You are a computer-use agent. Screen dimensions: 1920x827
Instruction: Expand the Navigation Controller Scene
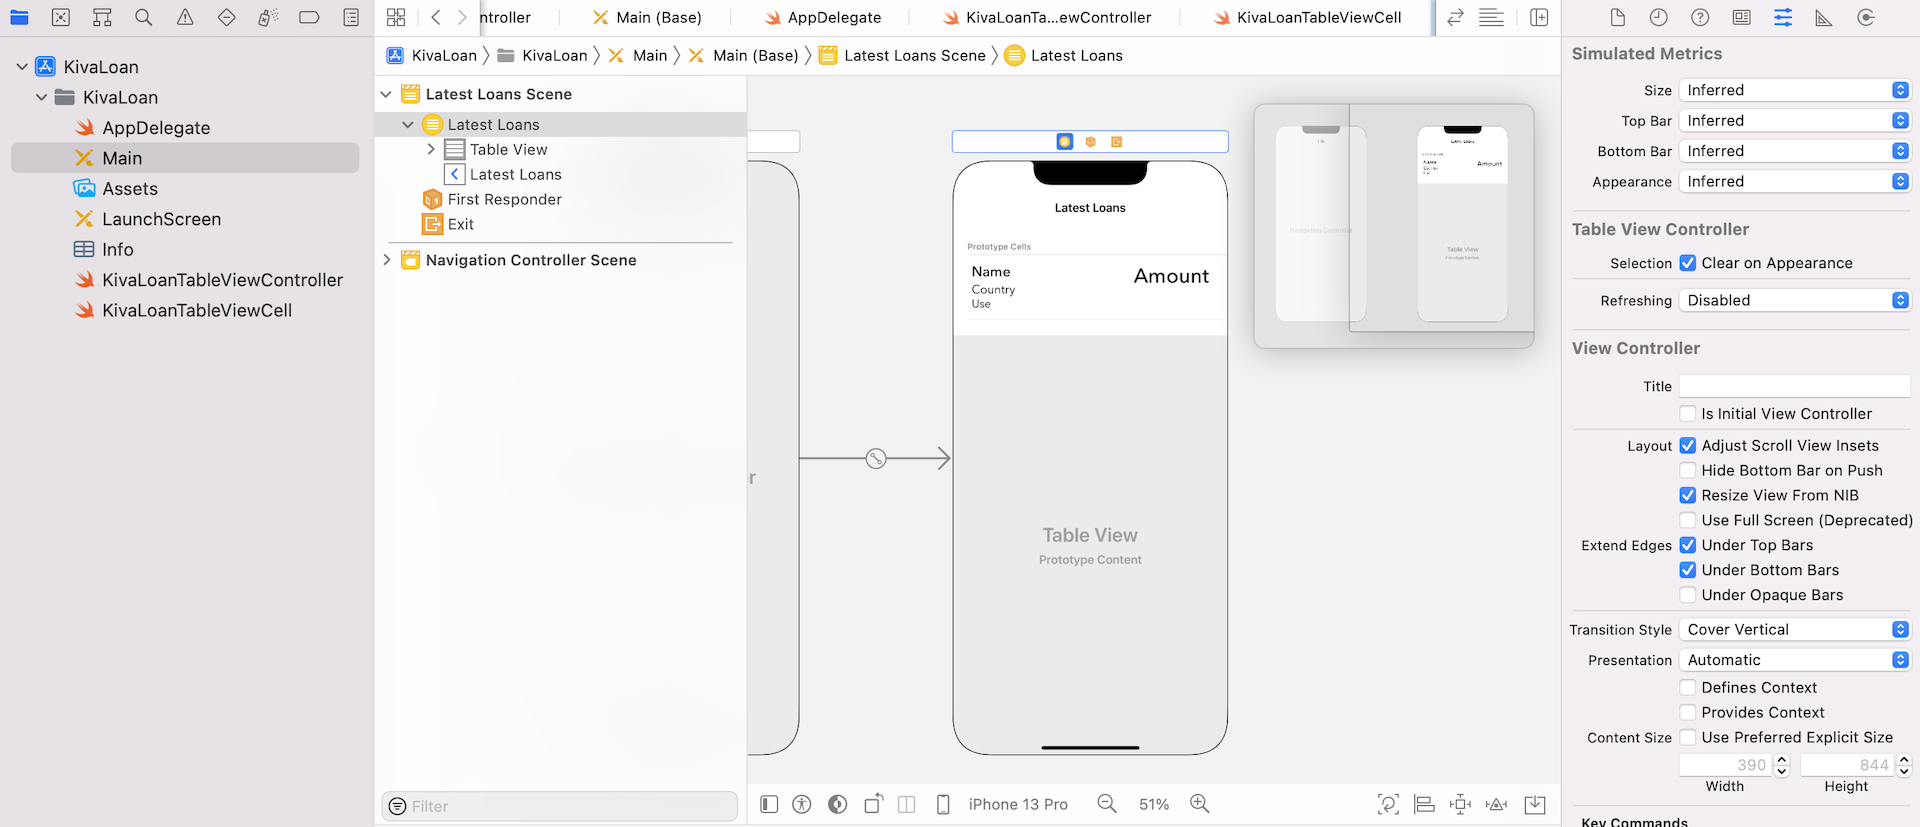click(387, 260)
